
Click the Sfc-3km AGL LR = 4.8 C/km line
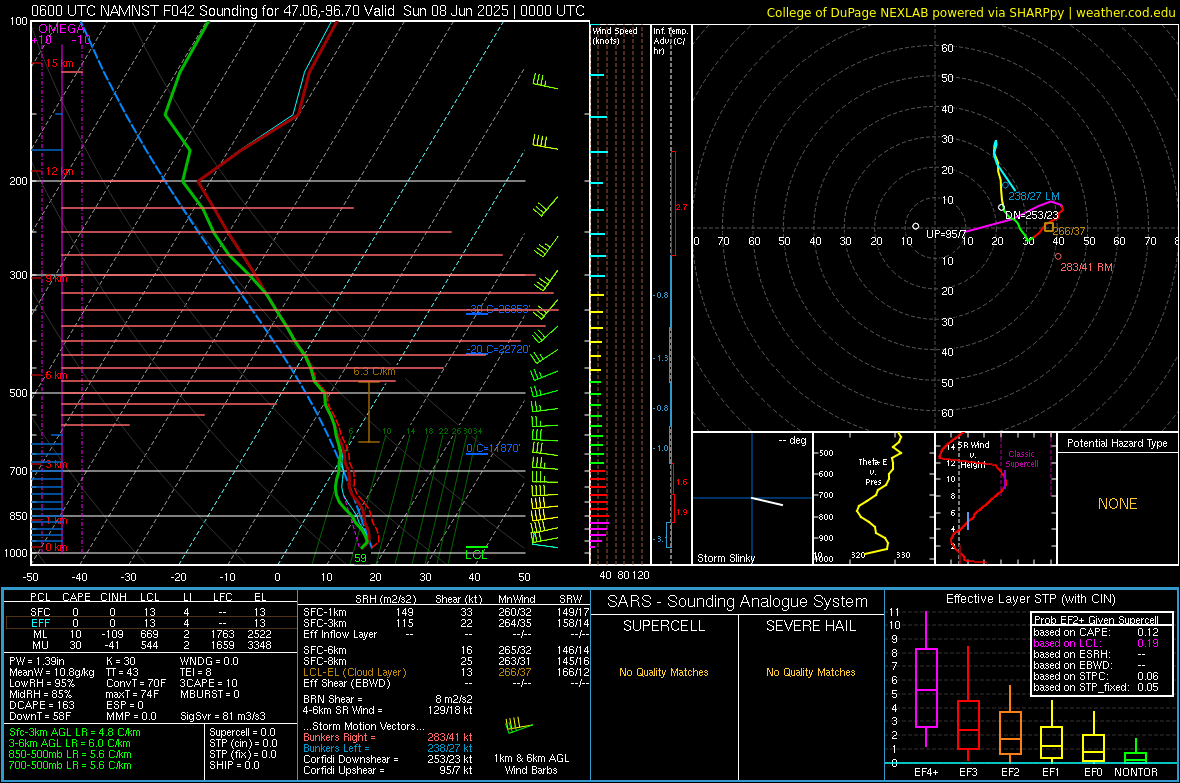(75, 732)
